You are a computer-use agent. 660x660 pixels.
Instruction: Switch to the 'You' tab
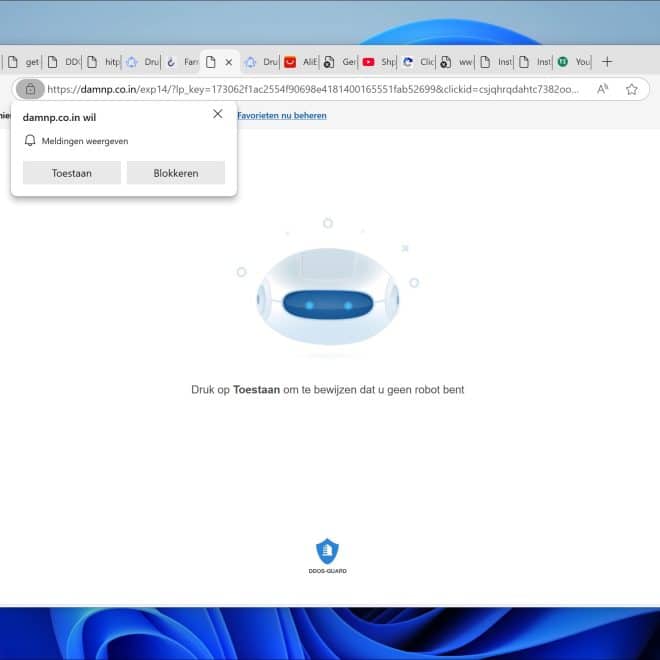coord(574,62)
